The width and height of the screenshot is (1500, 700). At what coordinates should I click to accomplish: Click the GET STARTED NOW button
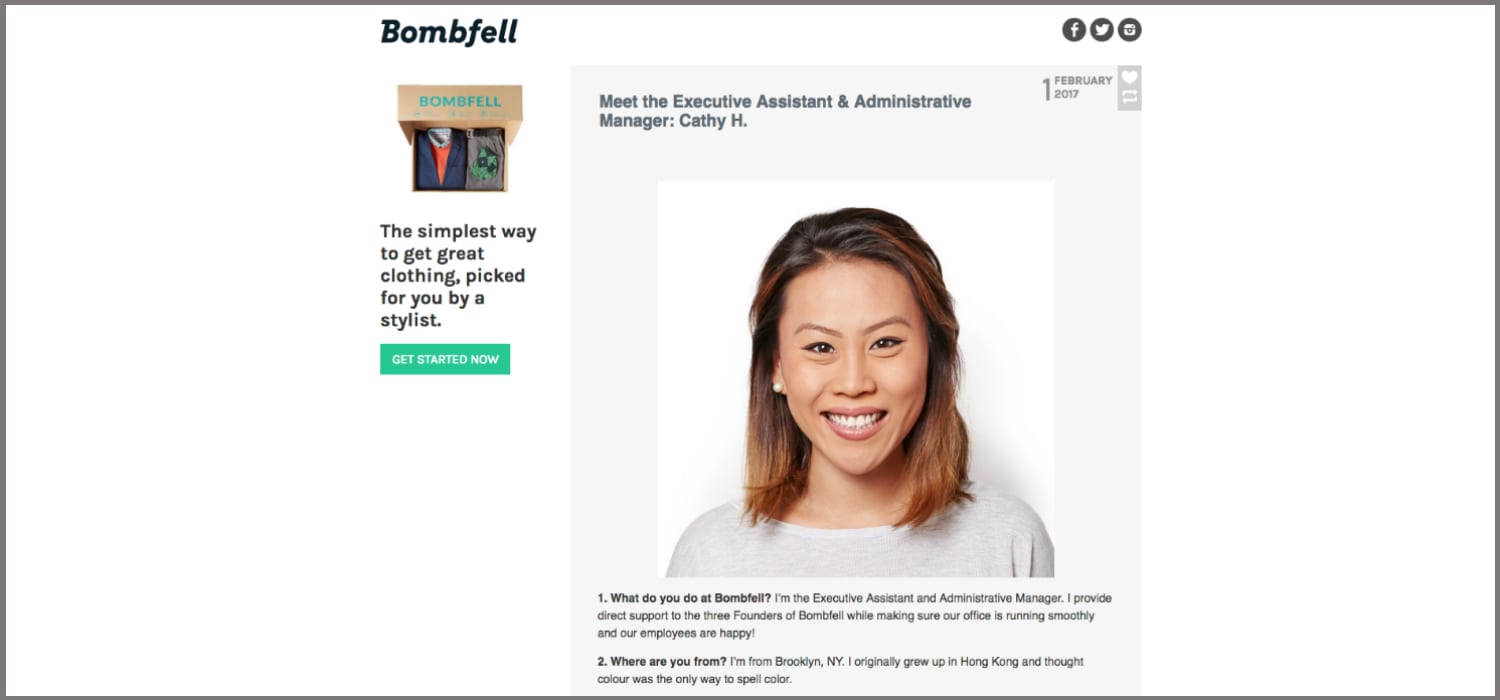pos(445,359)
